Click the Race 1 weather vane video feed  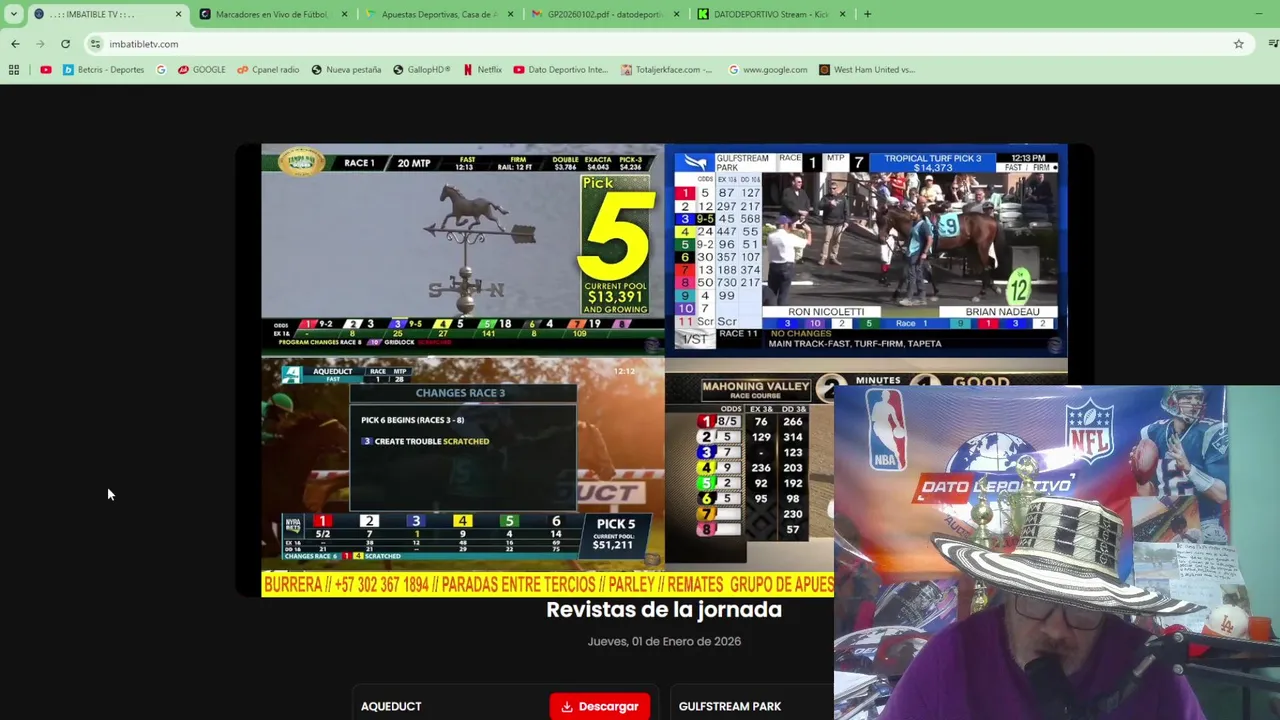click(462, 249)
